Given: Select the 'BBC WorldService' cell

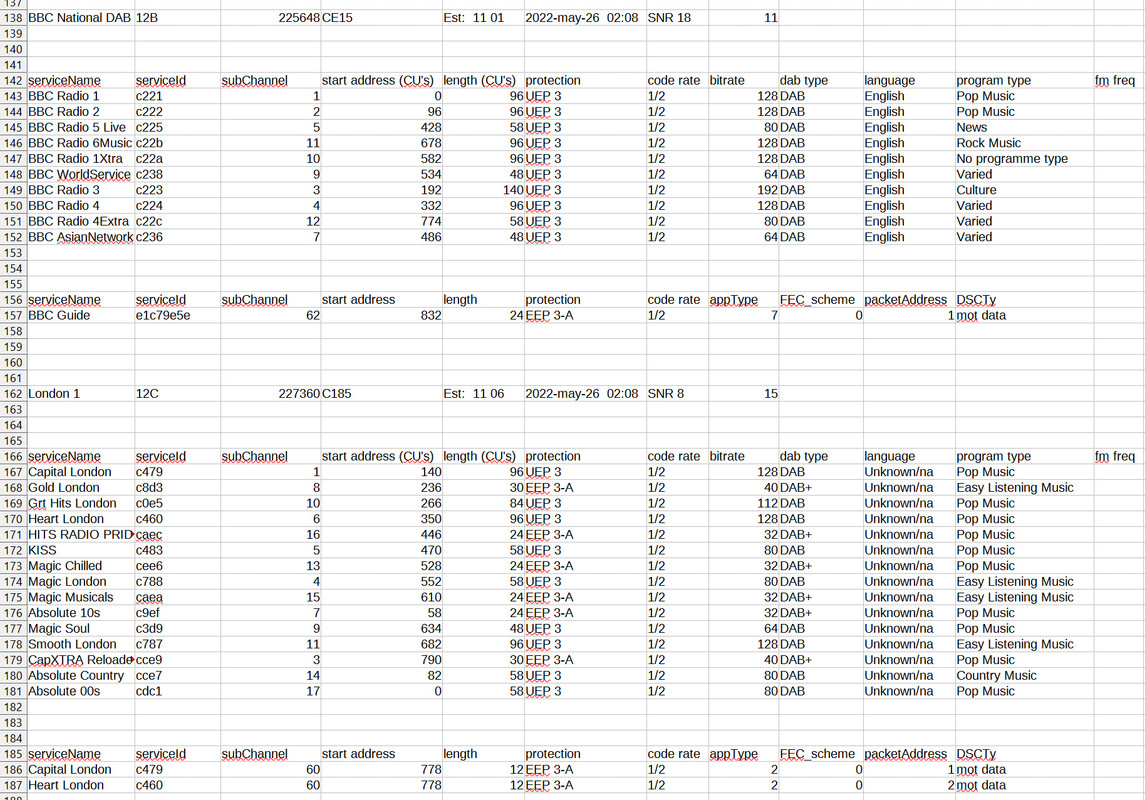Looking at the screenshot, I should (x=80, y=175).
